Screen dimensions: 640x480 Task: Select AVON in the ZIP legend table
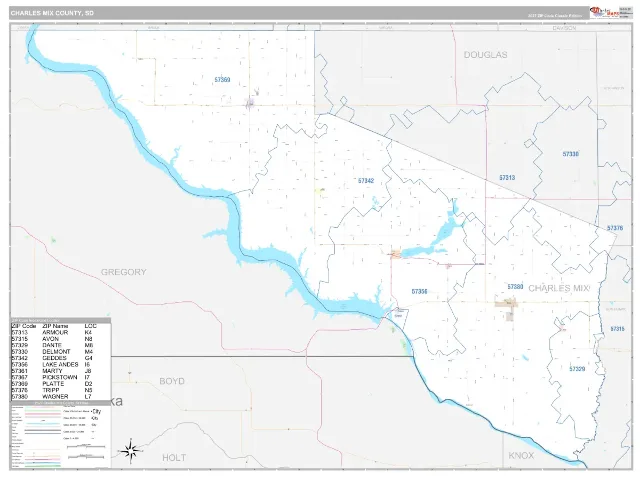[x=50, y=339]
